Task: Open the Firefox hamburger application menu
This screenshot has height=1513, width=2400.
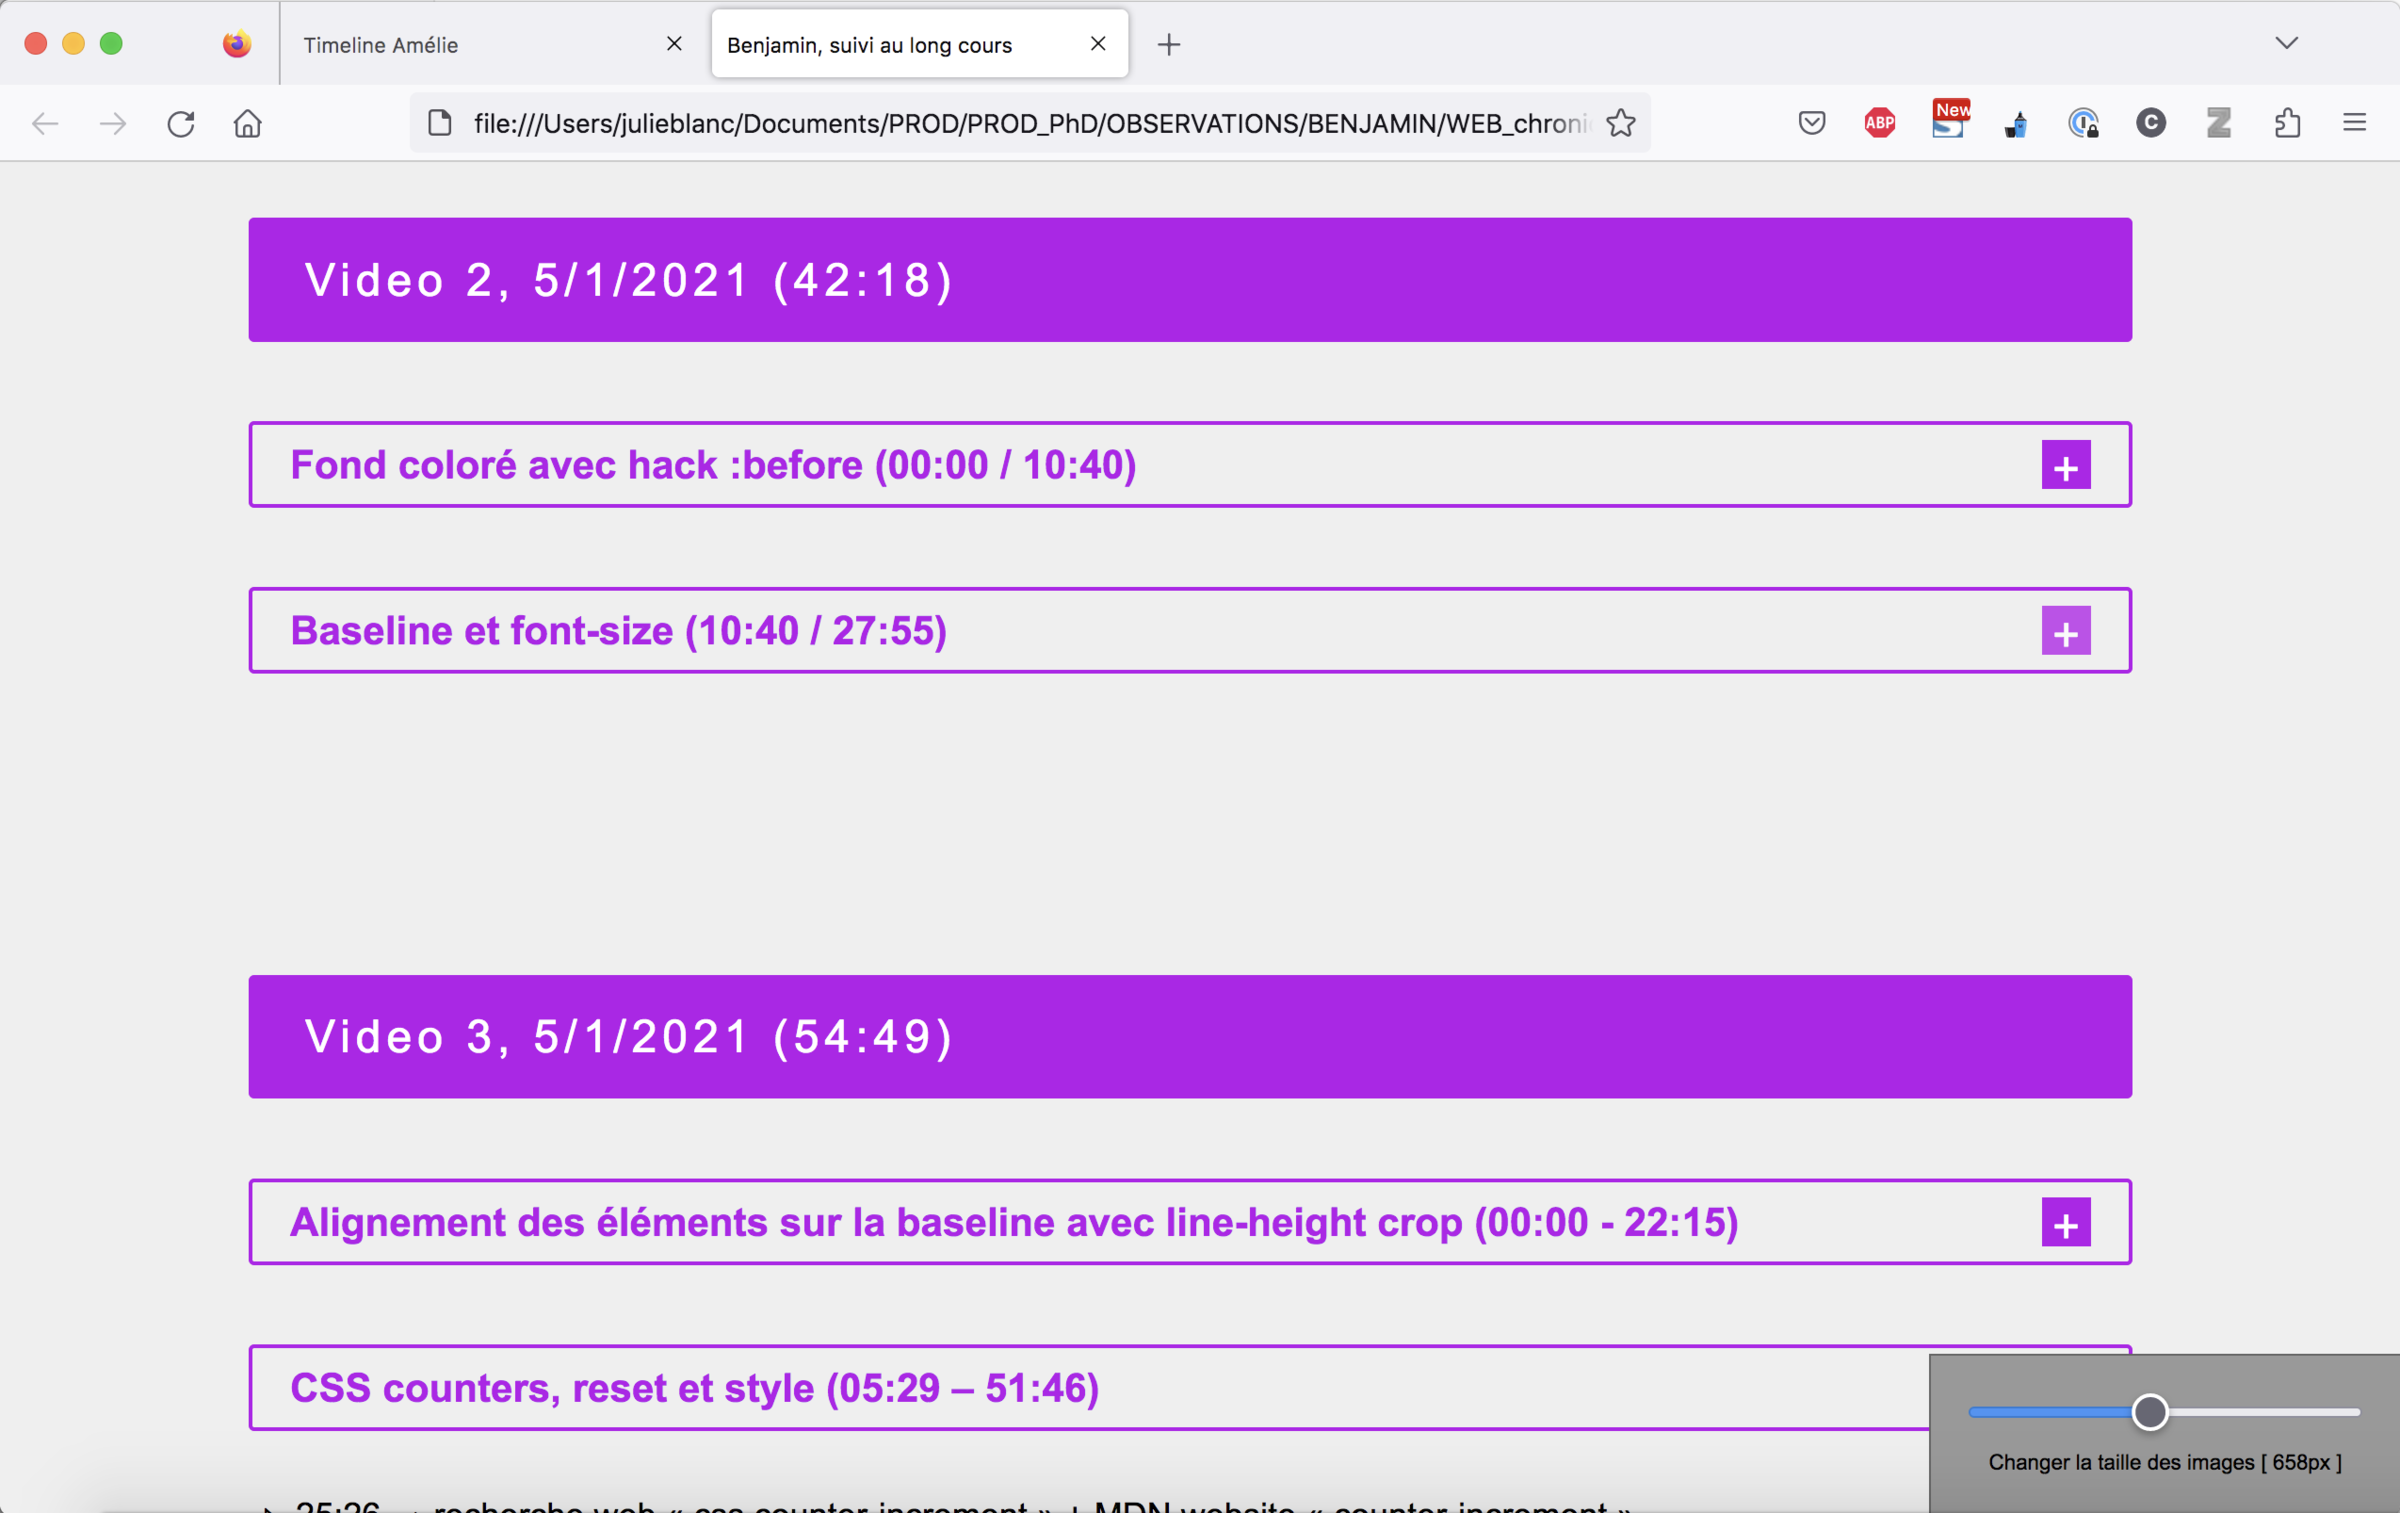Action: 2354,123
